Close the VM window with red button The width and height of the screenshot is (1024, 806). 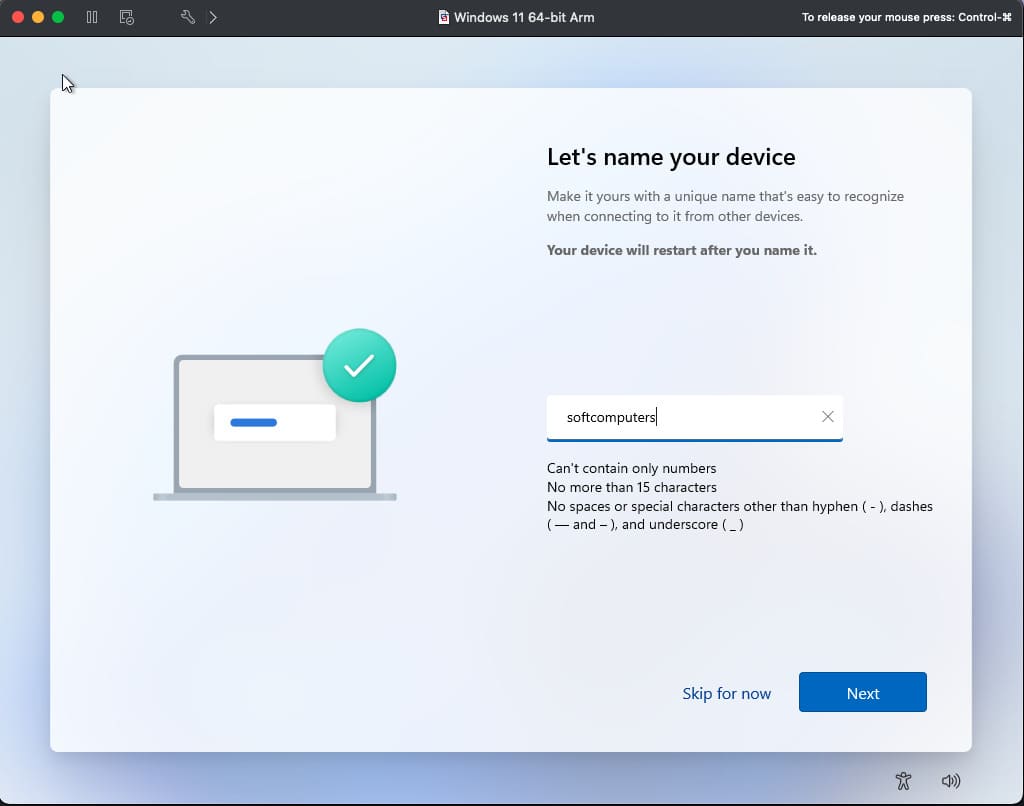[x=17, y=17]
